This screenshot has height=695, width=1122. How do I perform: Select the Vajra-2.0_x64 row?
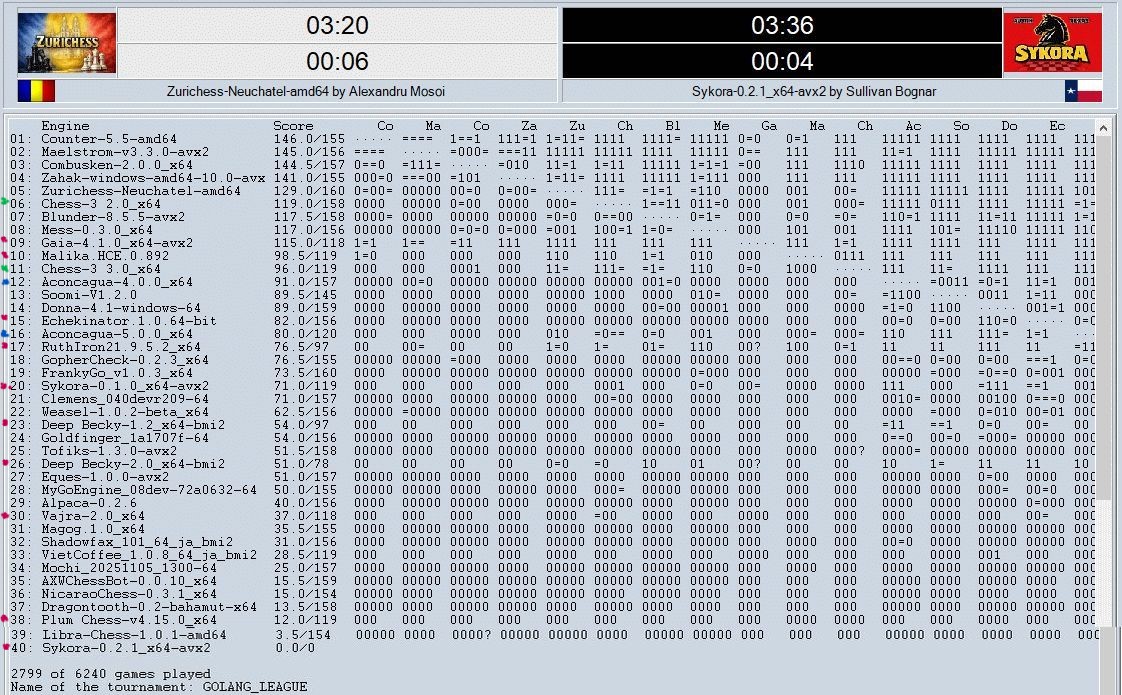click(552, 516)
